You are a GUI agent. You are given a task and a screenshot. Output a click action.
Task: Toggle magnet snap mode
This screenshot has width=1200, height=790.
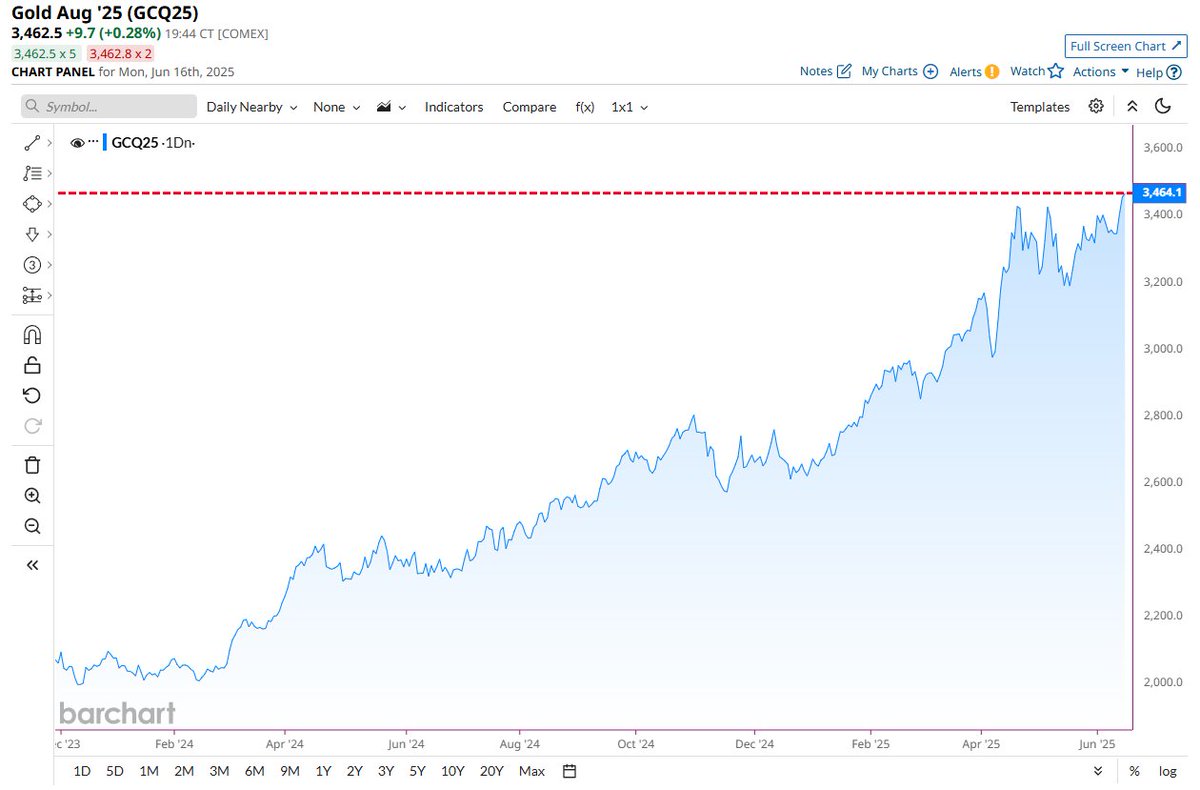[32, 335]
